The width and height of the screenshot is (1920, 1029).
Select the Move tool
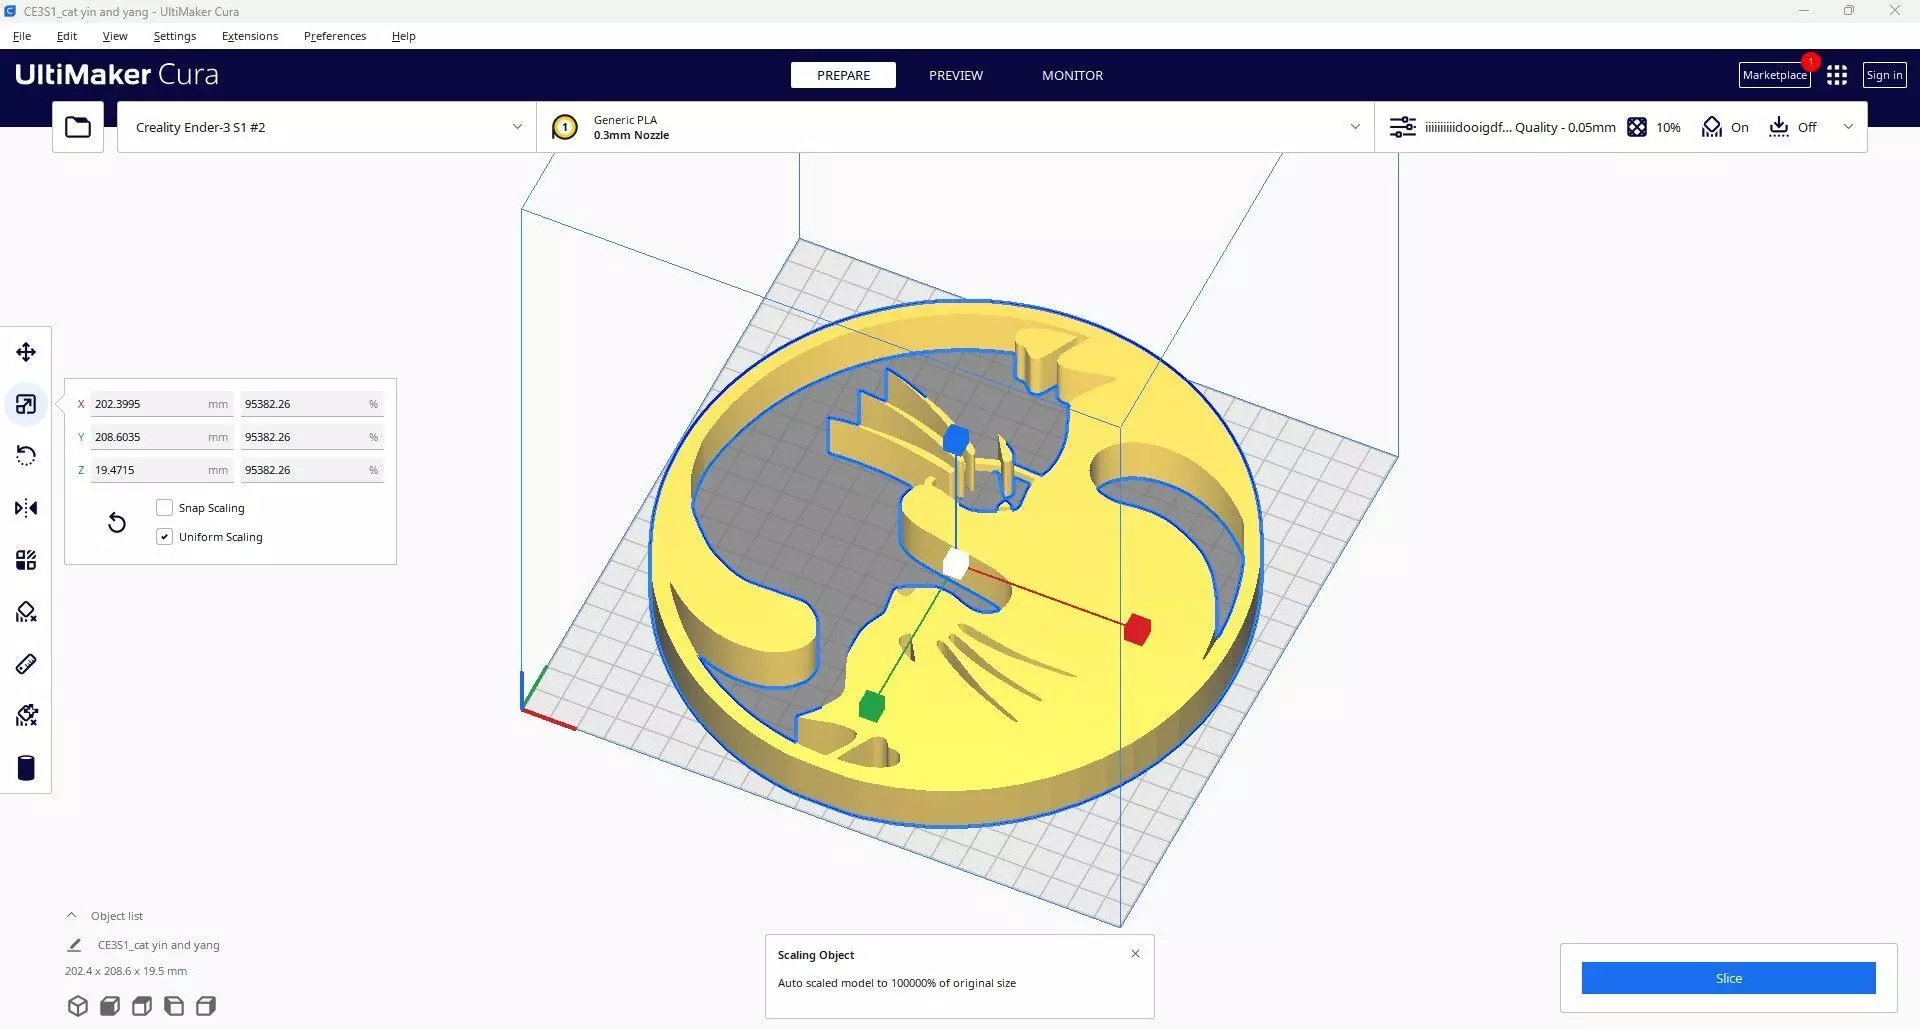(x=26, y=352)
